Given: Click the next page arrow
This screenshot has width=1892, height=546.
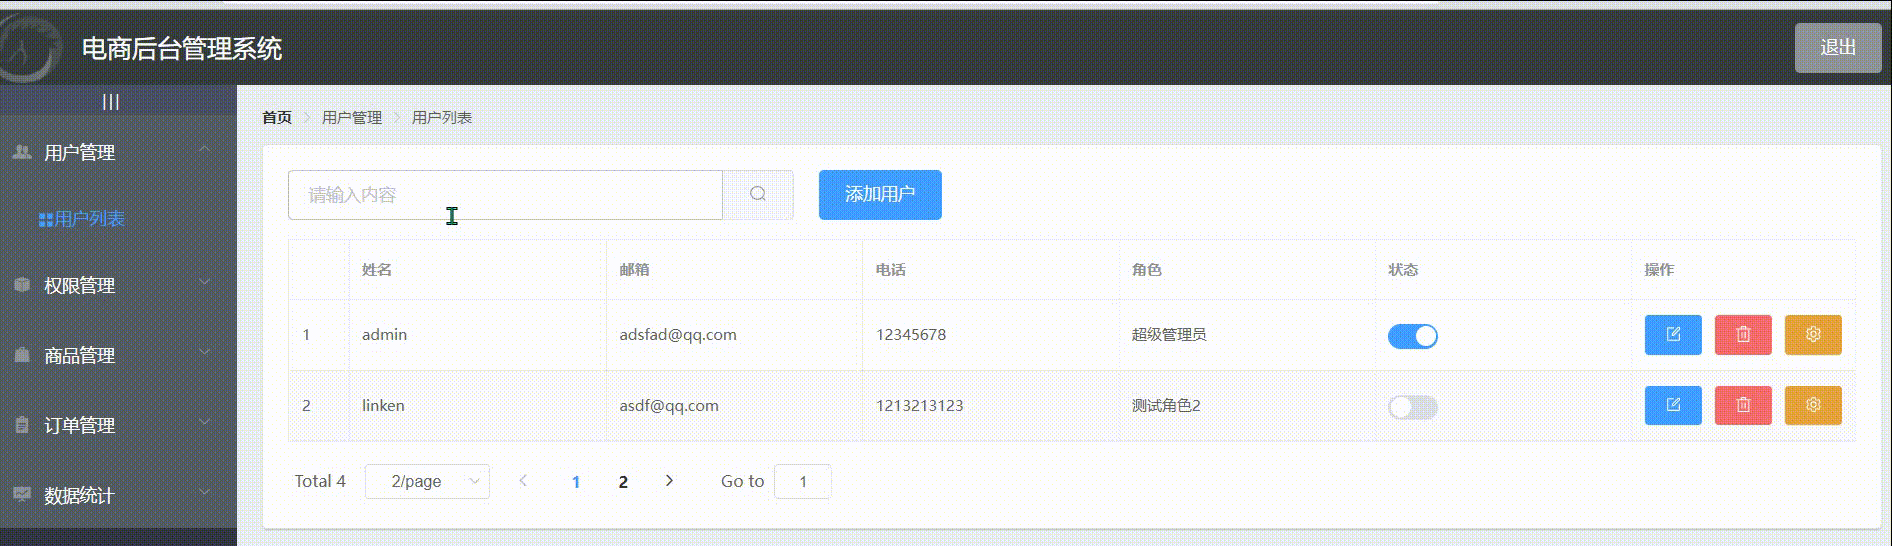Looking at the screenshot, I should click(669, 481).
